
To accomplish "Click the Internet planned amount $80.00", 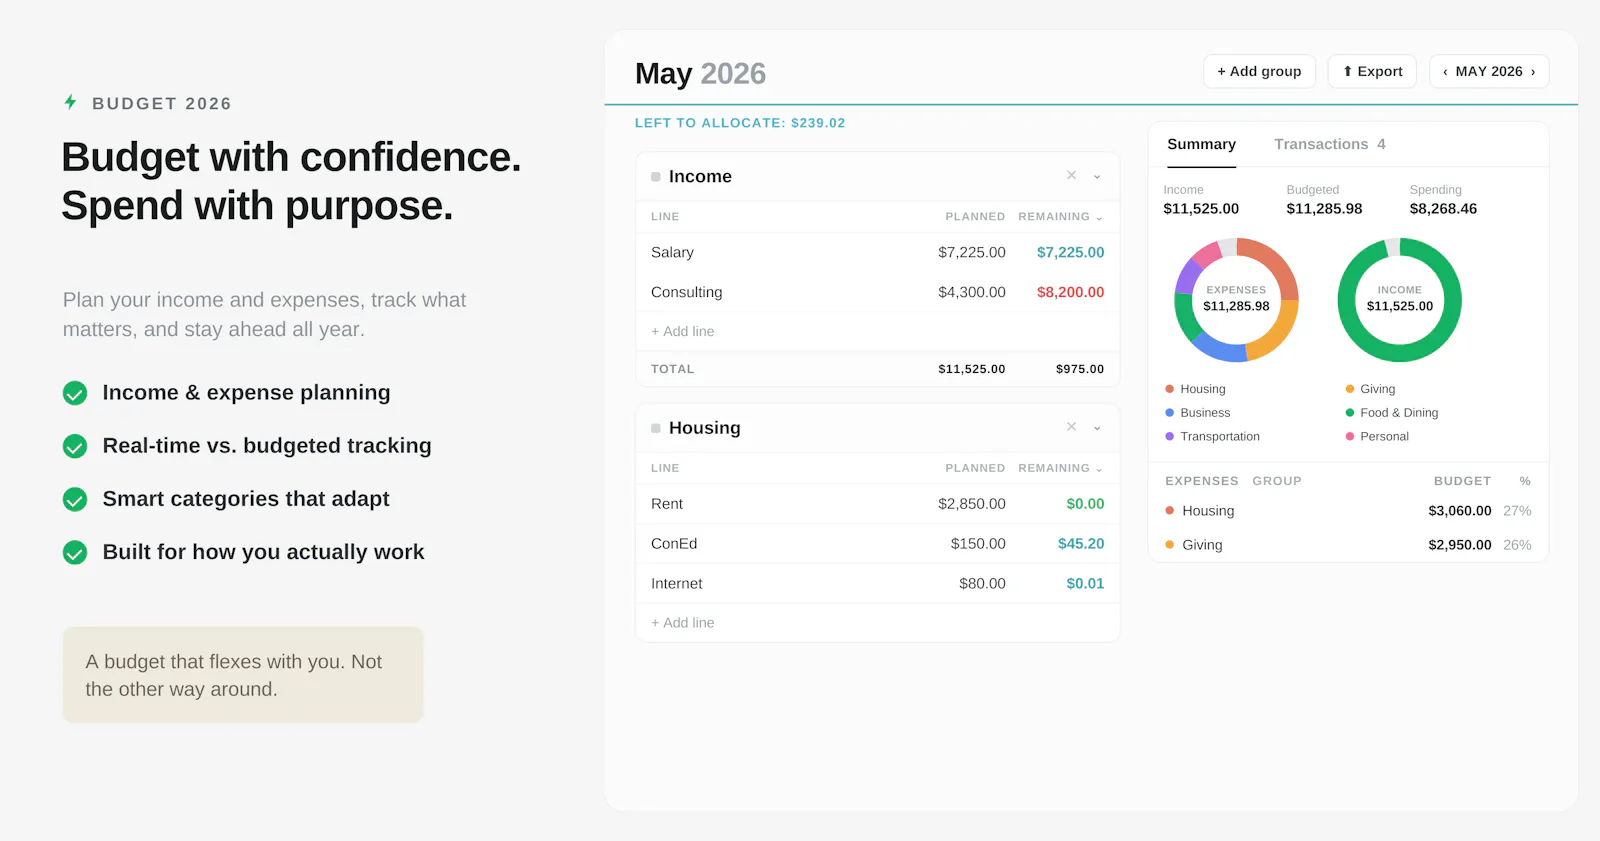I will [982, 583].
